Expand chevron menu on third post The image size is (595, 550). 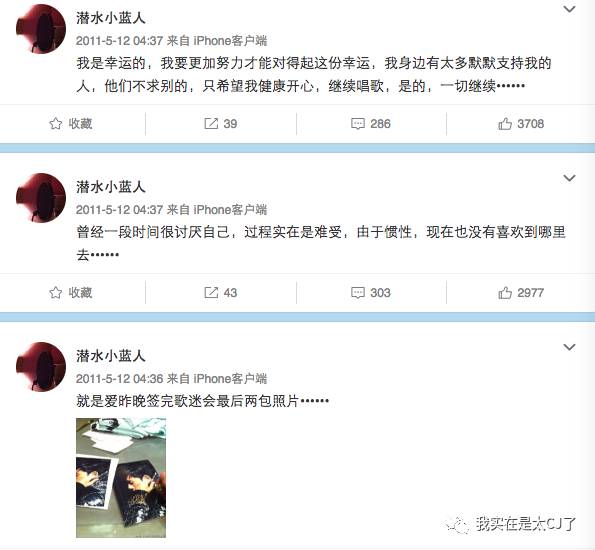(569, 347)
